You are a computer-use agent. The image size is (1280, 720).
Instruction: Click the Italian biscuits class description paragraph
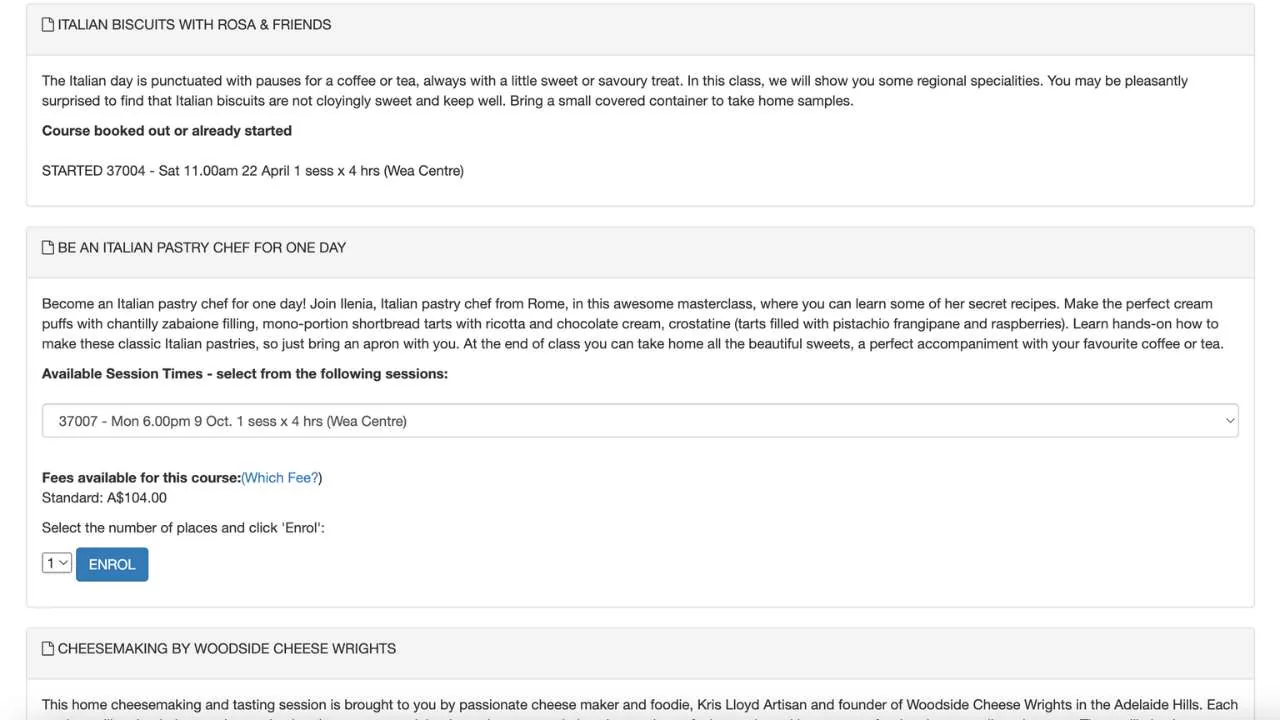615,90
